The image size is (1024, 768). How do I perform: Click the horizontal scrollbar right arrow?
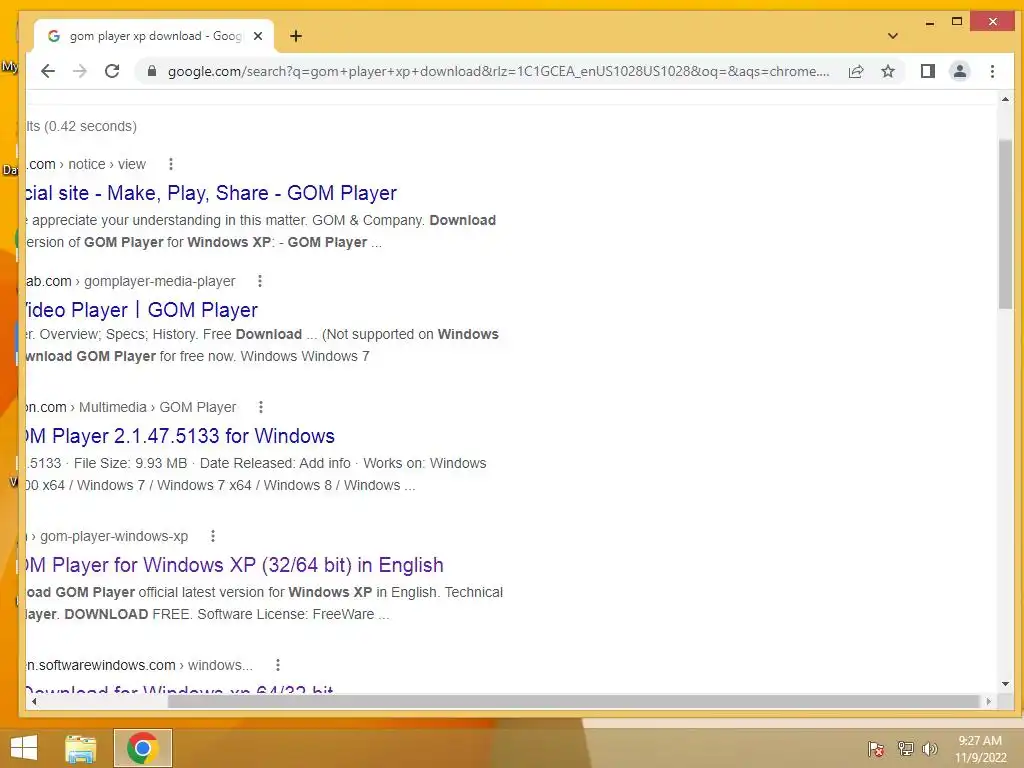(989, 701)
